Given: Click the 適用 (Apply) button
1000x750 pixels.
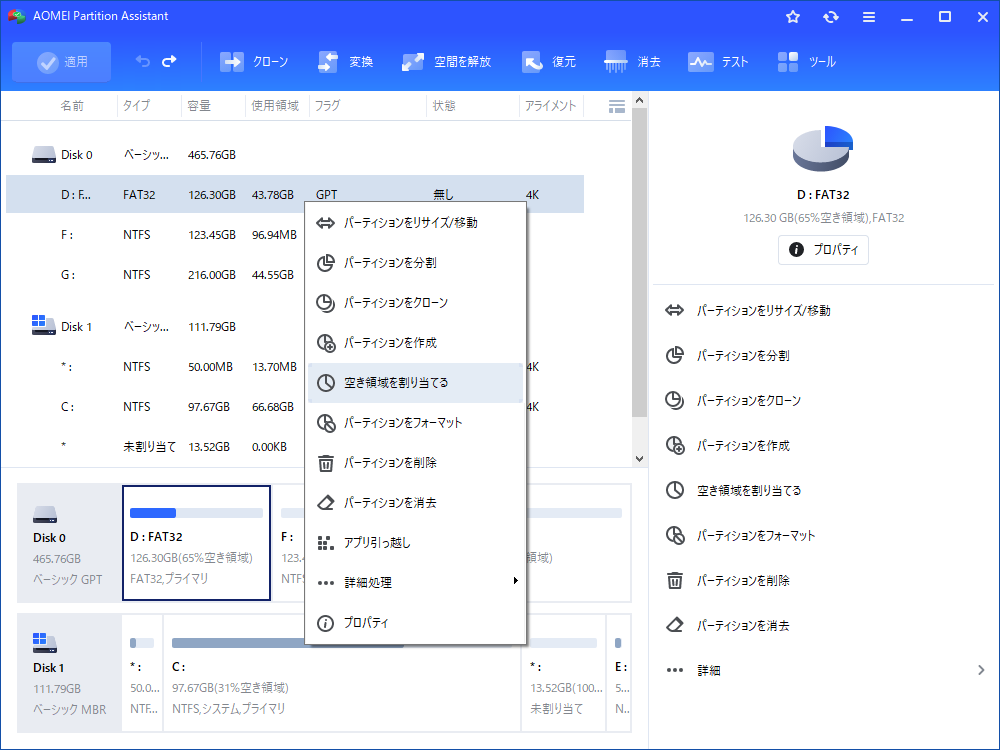Looking at the screenshot, I should [x=62, y=62].
